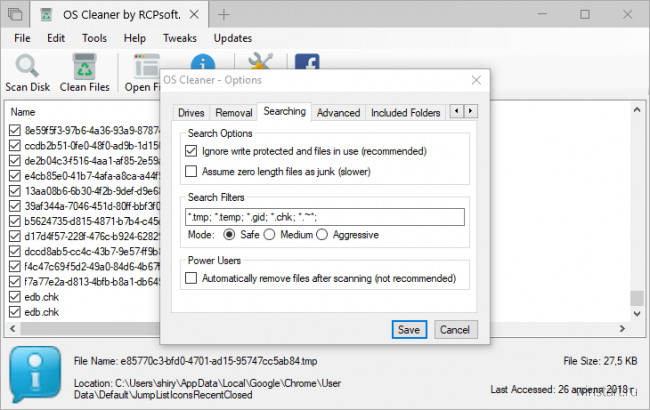The height and width of the screenshot is (410, 650).
Task: Select the Medium mode radio button
Action: coord(269,235)
